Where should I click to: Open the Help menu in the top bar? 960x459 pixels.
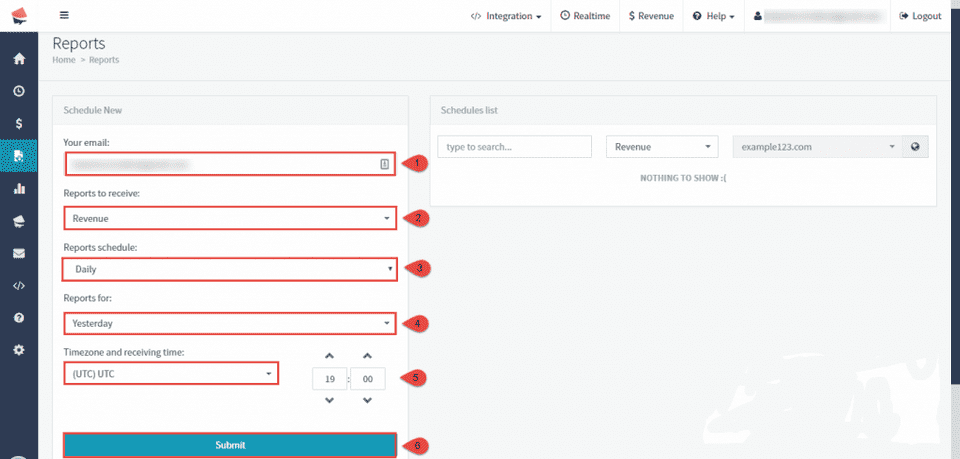(x=713, y=16)
